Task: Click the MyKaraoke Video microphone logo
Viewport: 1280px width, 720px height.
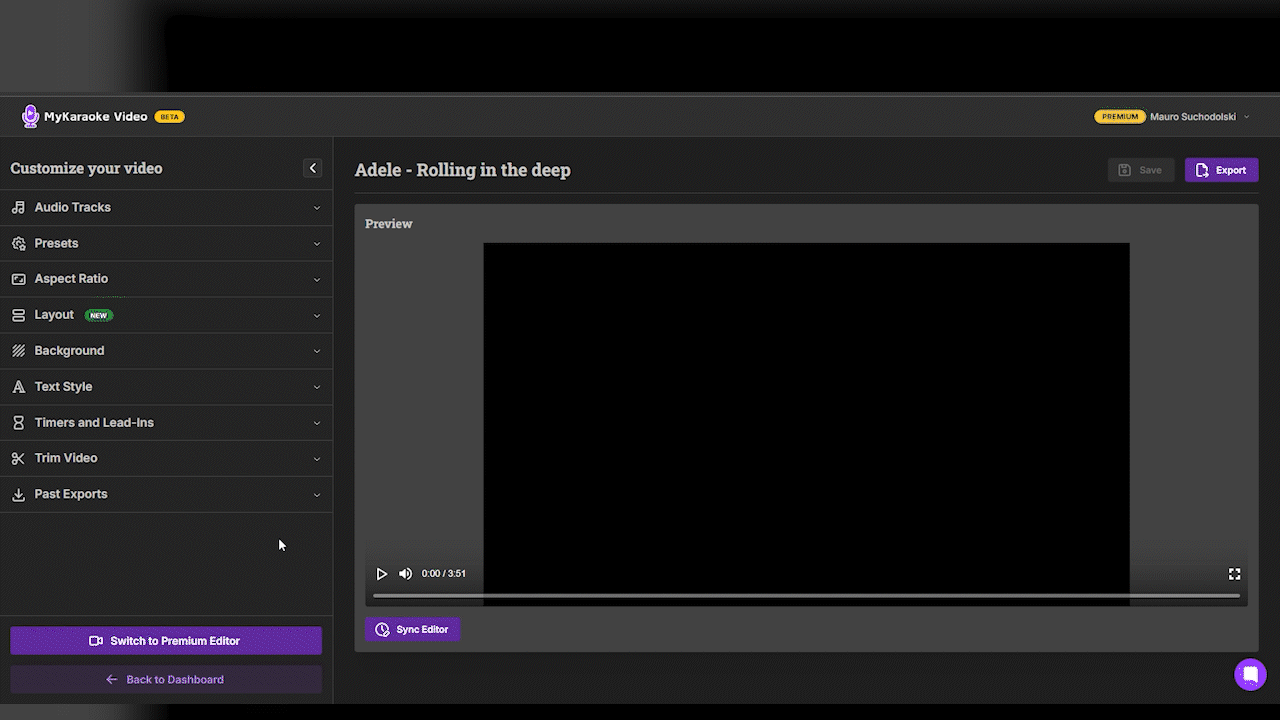Action: coord(30,116)
